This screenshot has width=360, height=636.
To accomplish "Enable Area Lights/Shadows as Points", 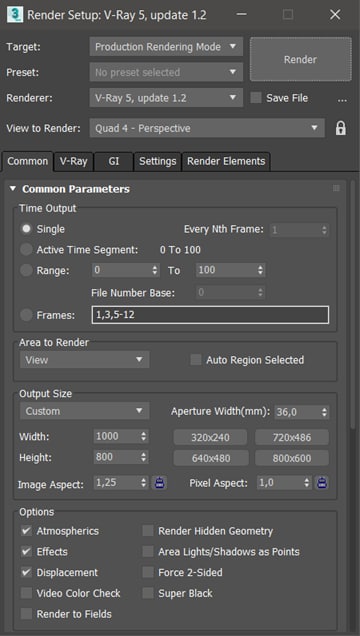I will pos(148,552).
